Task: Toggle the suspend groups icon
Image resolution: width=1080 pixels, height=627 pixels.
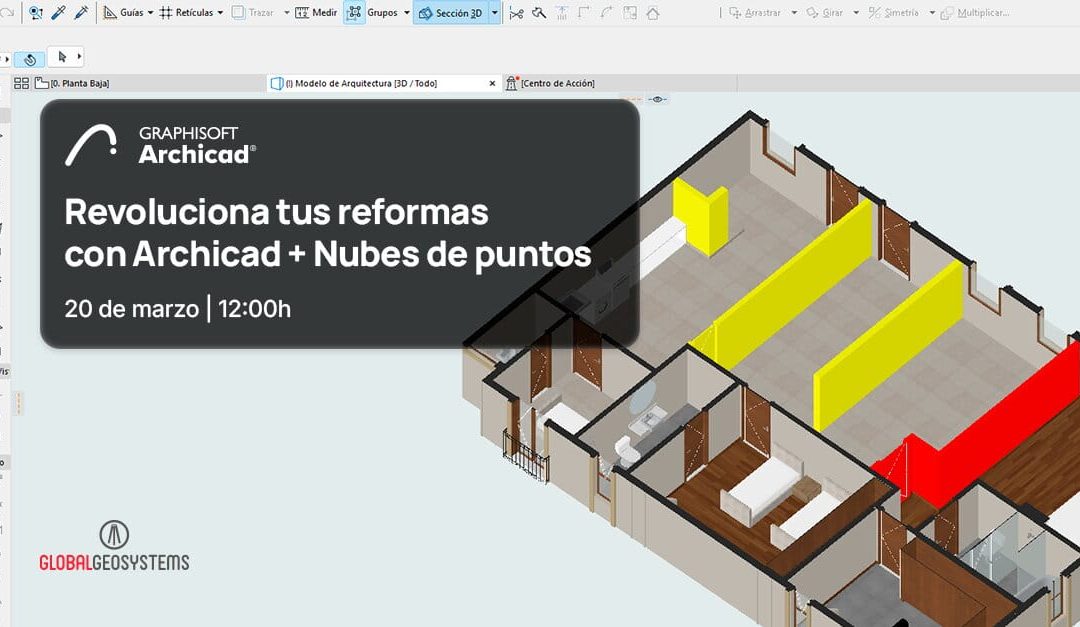Action: pos(354,12)
